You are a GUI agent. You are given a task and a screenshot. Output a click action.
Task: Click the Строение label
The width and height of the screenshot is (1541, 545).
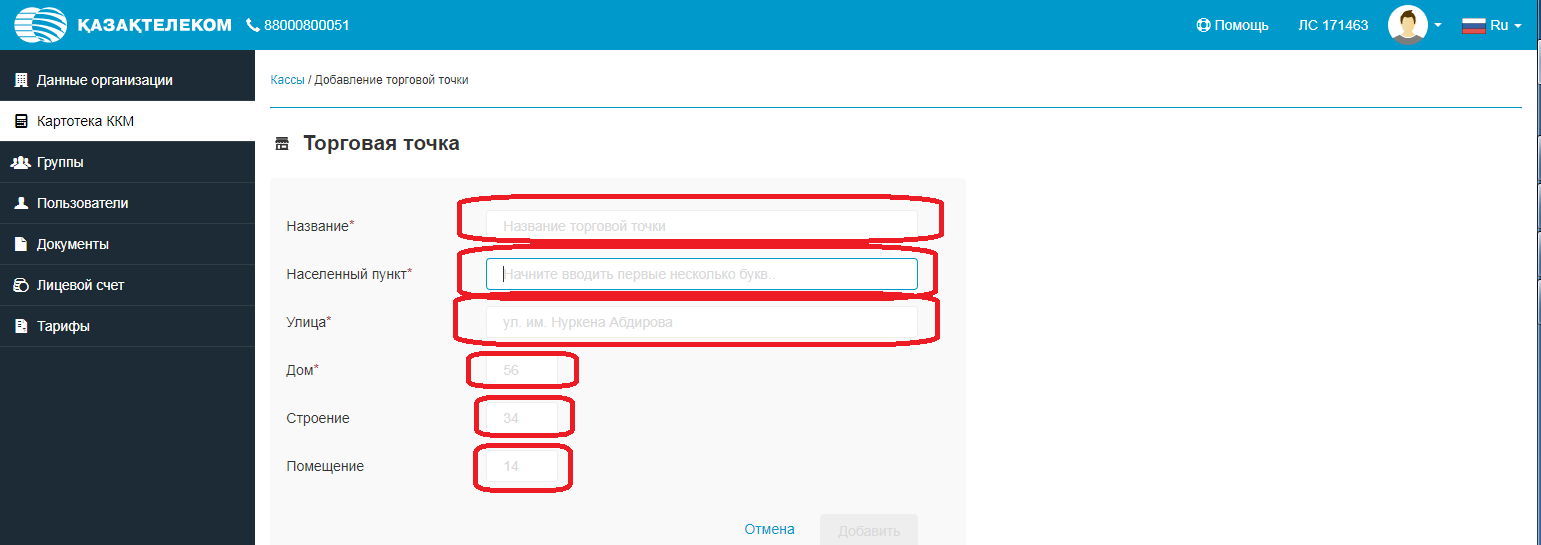[x=318, y=418]
